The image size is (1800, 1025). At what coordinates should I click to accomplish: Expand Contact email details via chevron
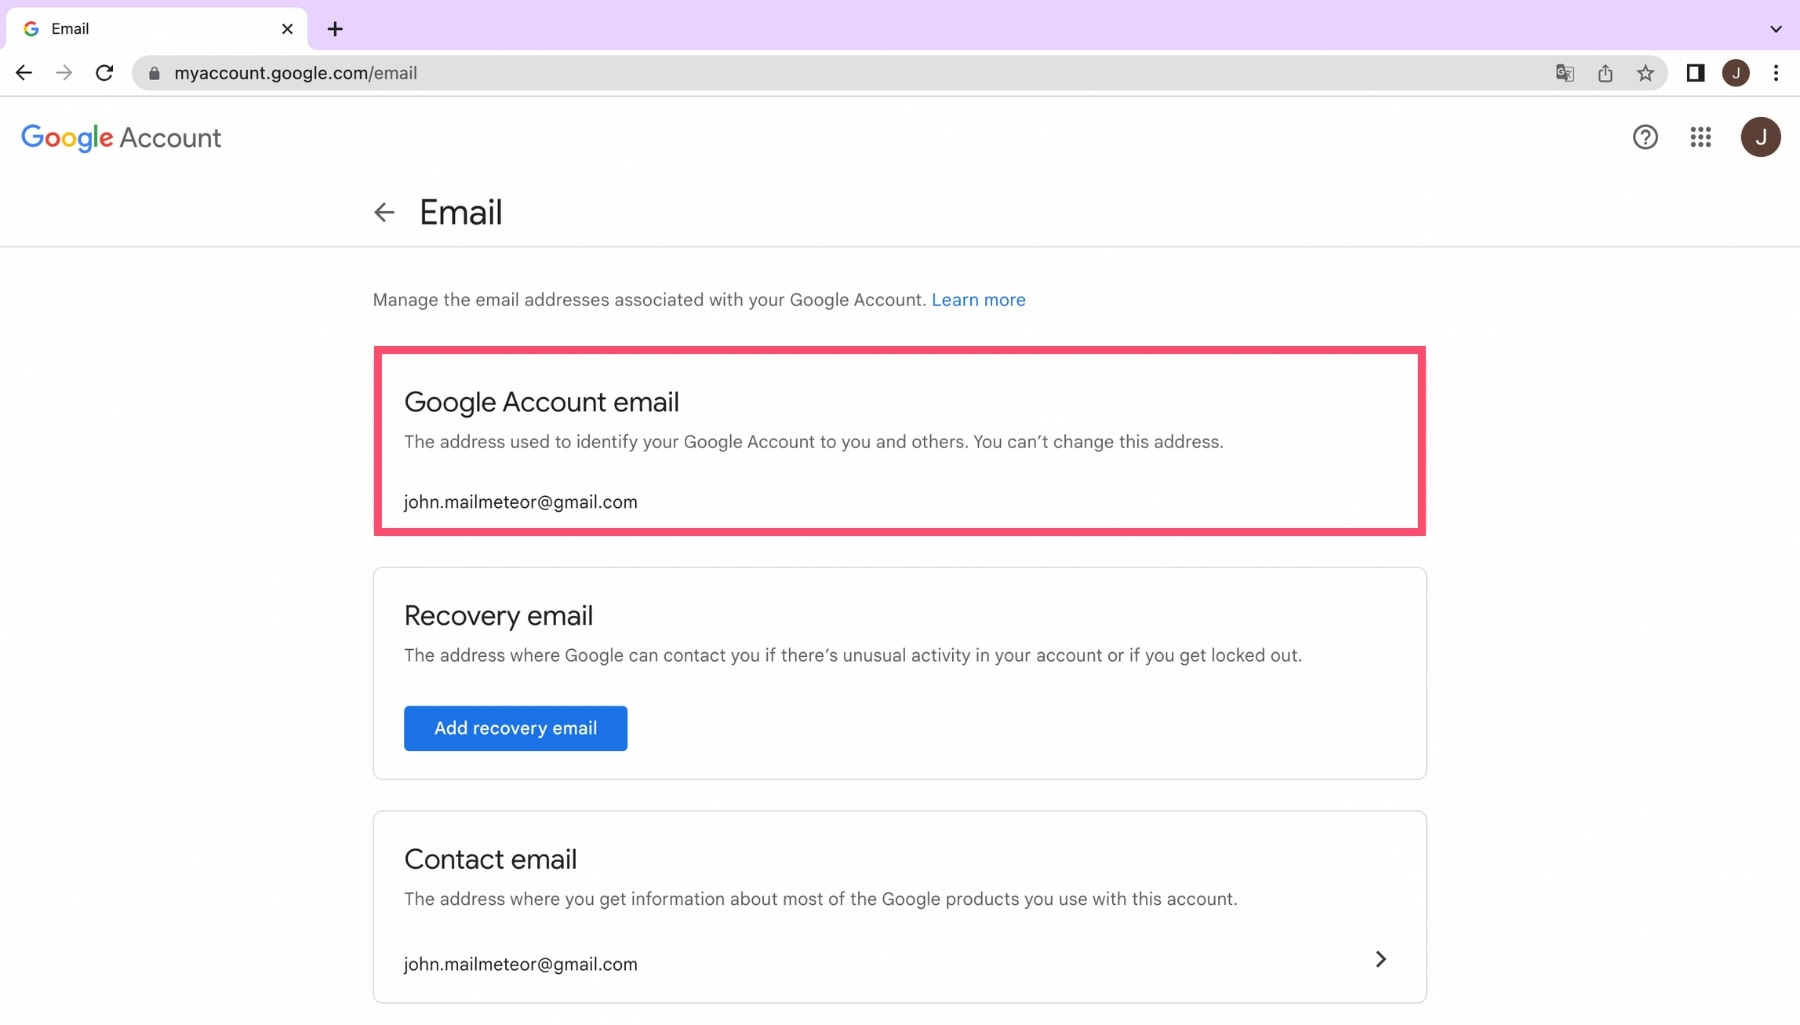tap(1381, 959)
